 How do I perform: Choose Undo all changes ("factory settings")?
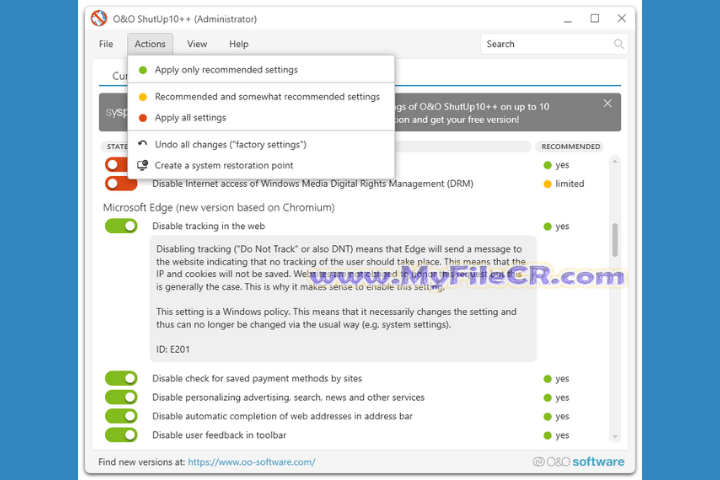[261, 144]
